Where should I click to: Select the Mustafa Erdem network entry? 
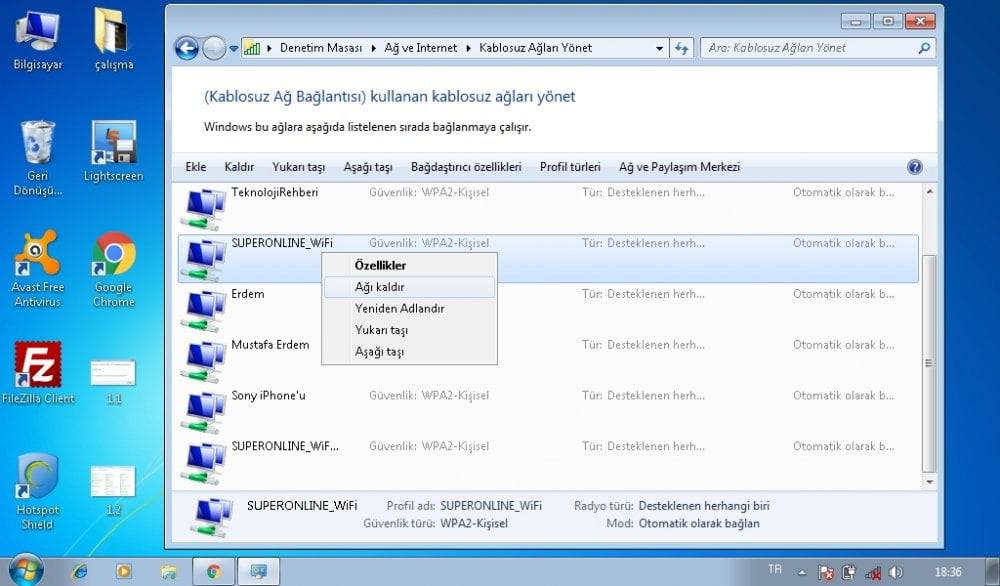tap(548, 360)
